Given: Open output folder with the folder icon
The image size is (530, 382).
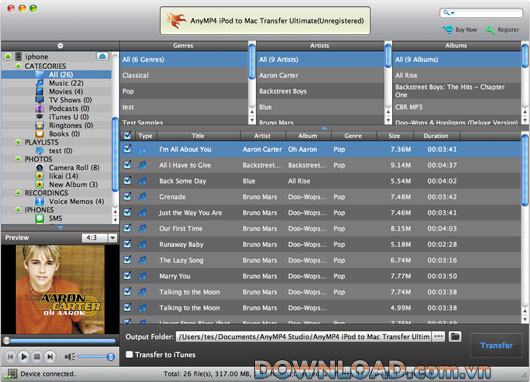Looking at the screenshot, I should [455, 336].
